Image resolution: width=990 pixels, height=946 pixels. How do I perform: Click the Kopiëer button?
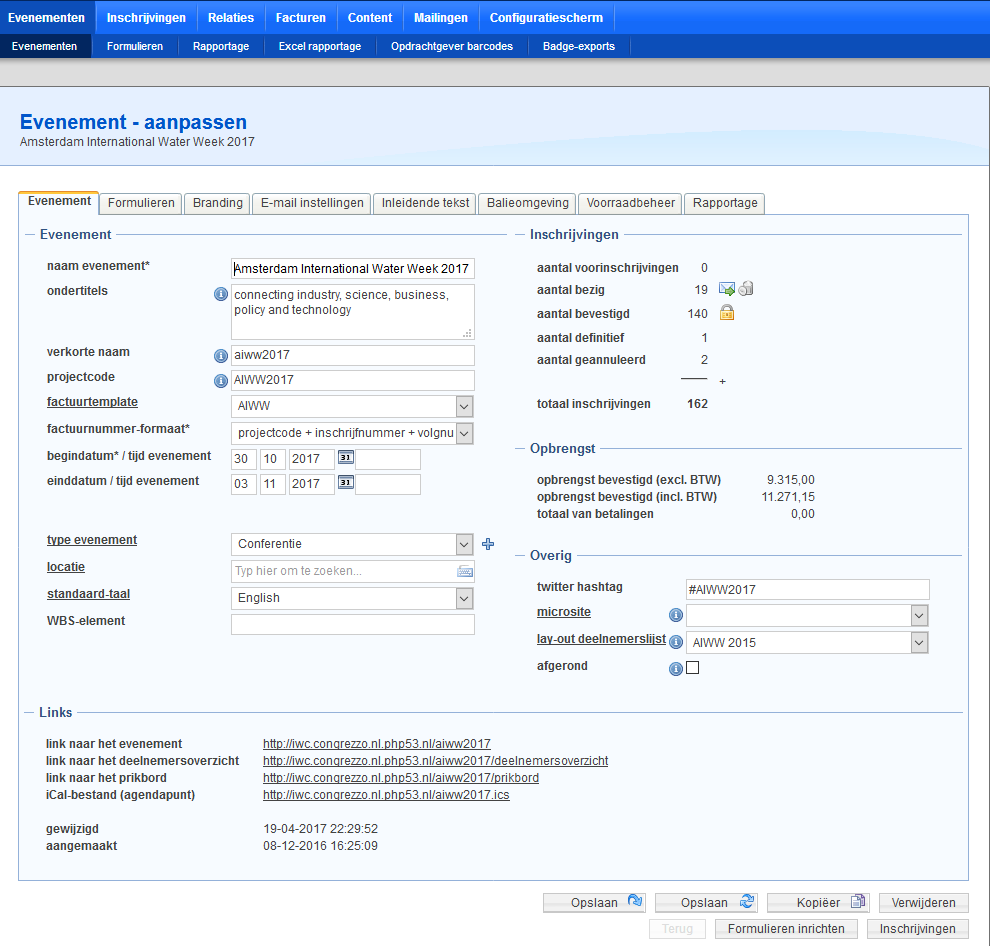coord(818,903)
